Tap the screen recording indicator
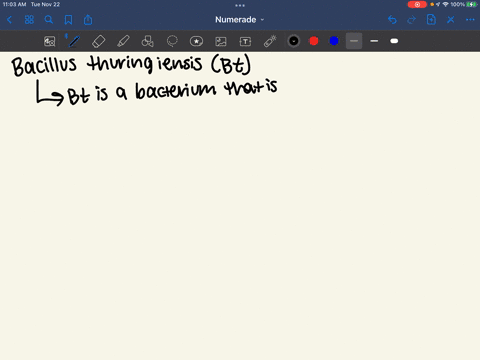480x360 pixels. [x=417, y=4]
